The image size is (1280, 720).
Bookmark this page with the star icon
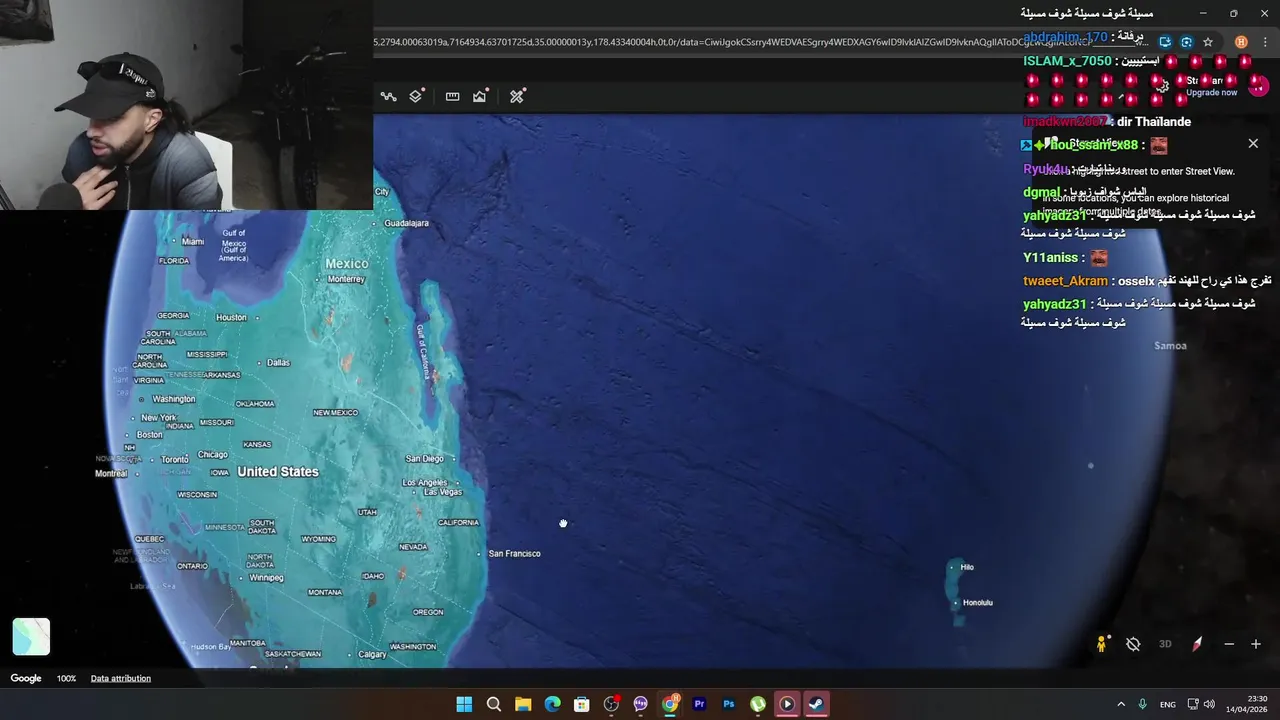coord(1208,42)
